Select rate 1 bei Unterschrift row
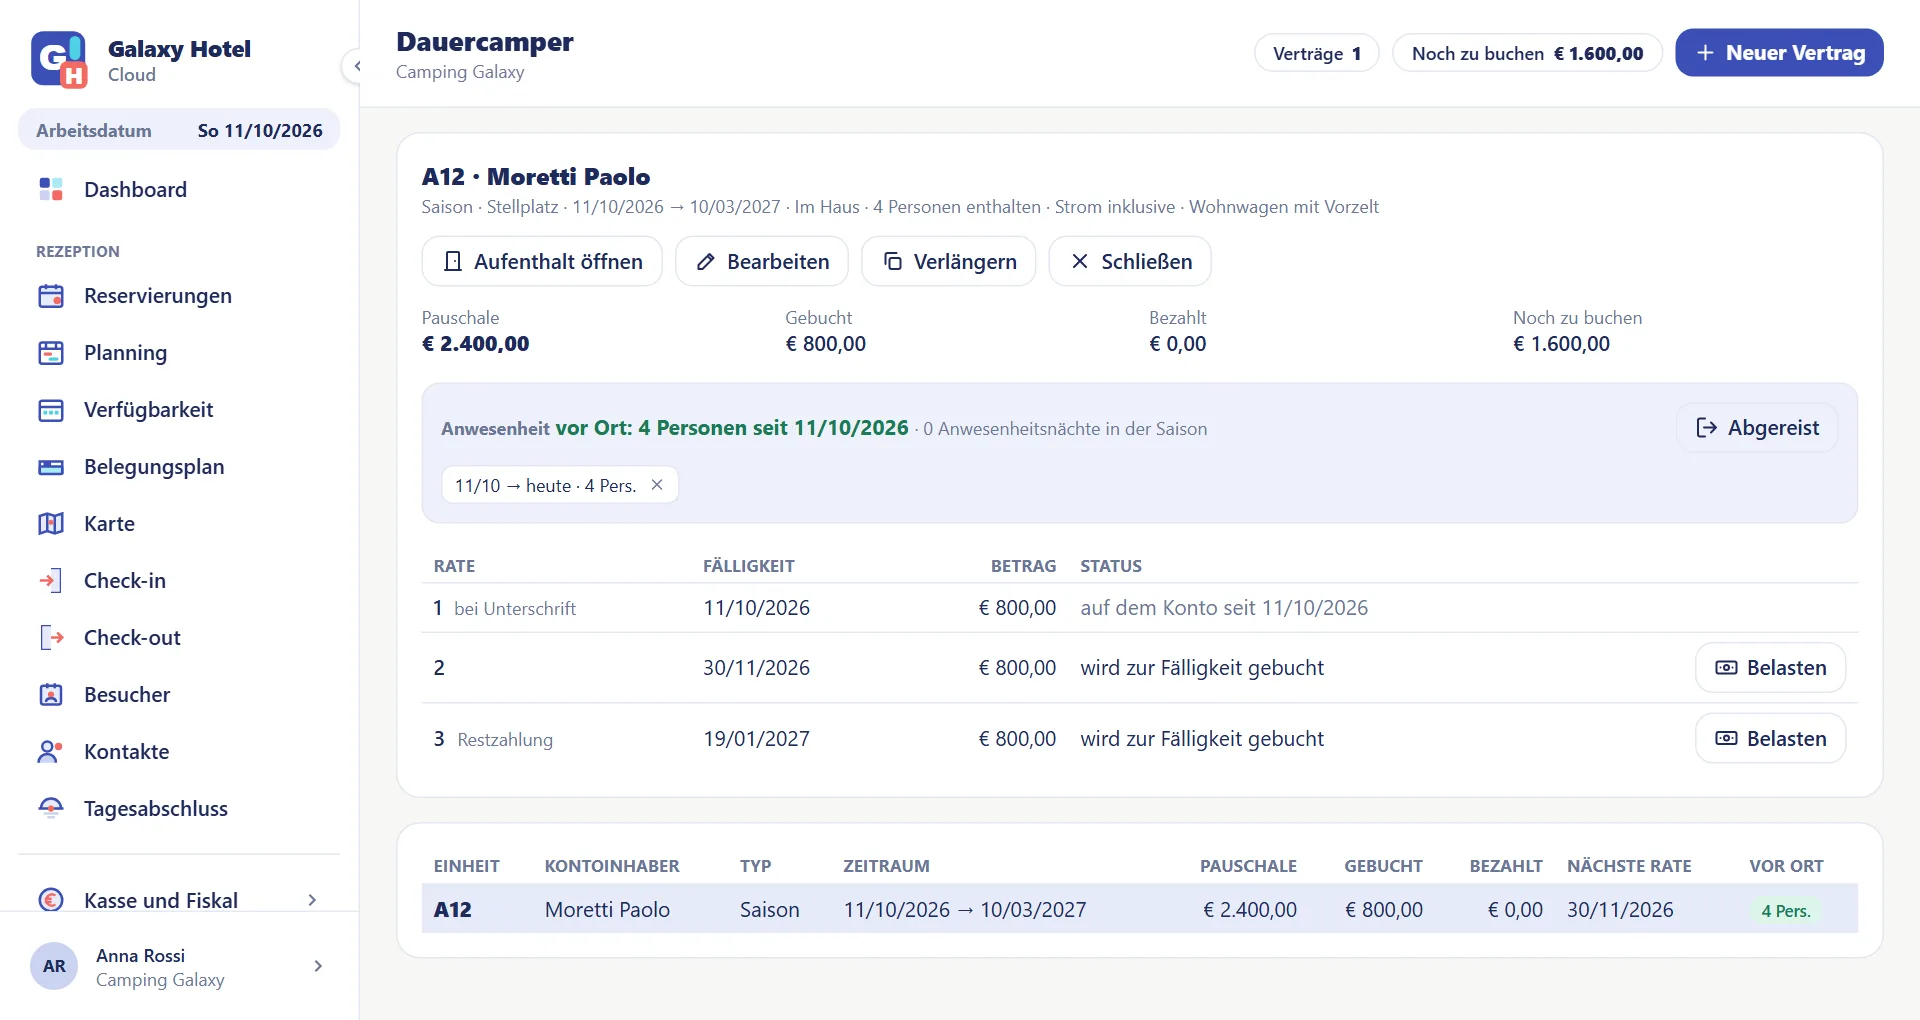 pos(1140,608)
